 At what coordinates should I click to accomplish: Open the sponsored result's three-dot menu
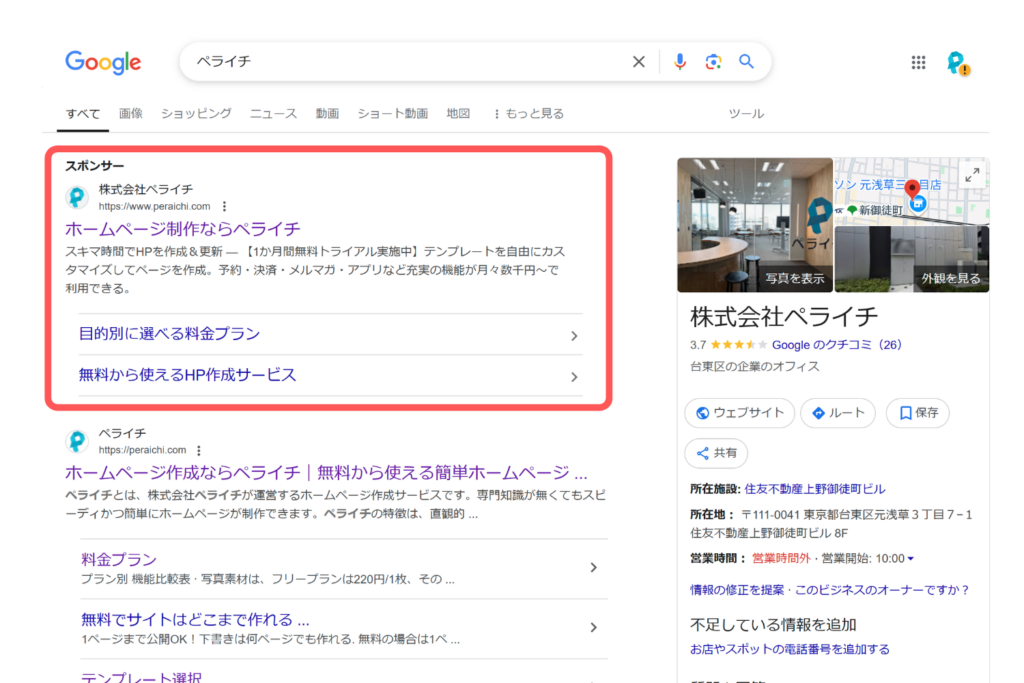pos(224,205)
